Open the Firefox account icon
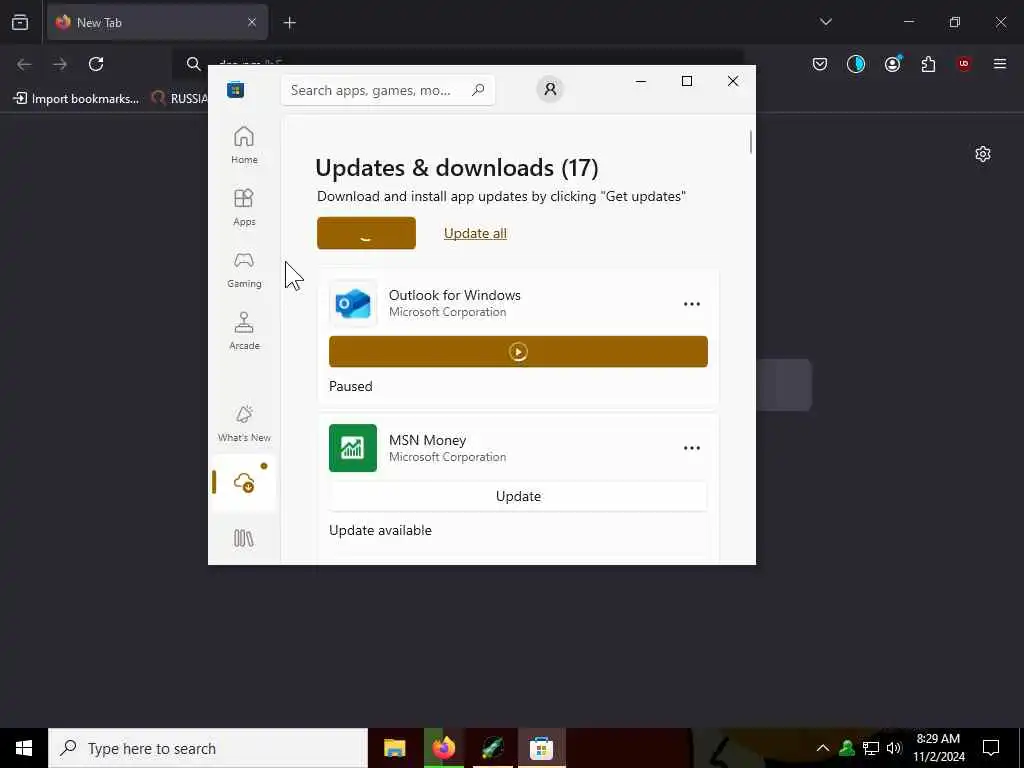The width and height of the screenshot is (1024, 768). [x=892, y=64]
